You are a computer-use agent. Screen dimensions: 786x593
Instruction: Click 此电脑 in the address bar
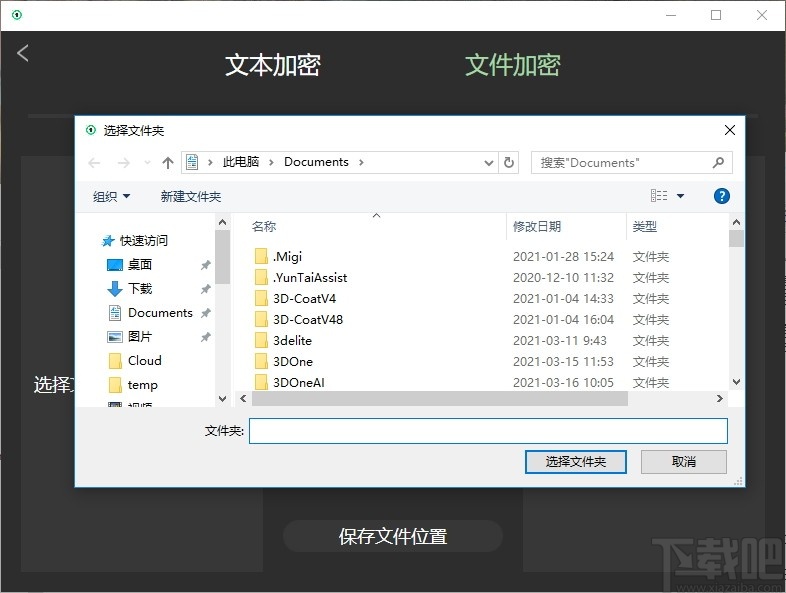pyautogui.click(x=241, y=162)
